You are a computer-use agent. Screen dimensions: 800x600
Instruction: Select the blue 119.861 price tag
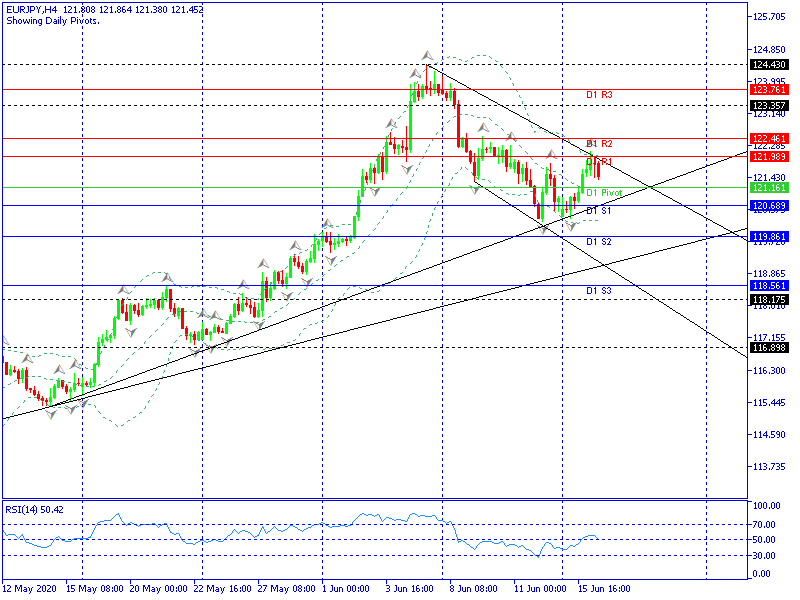pos(767,237)
